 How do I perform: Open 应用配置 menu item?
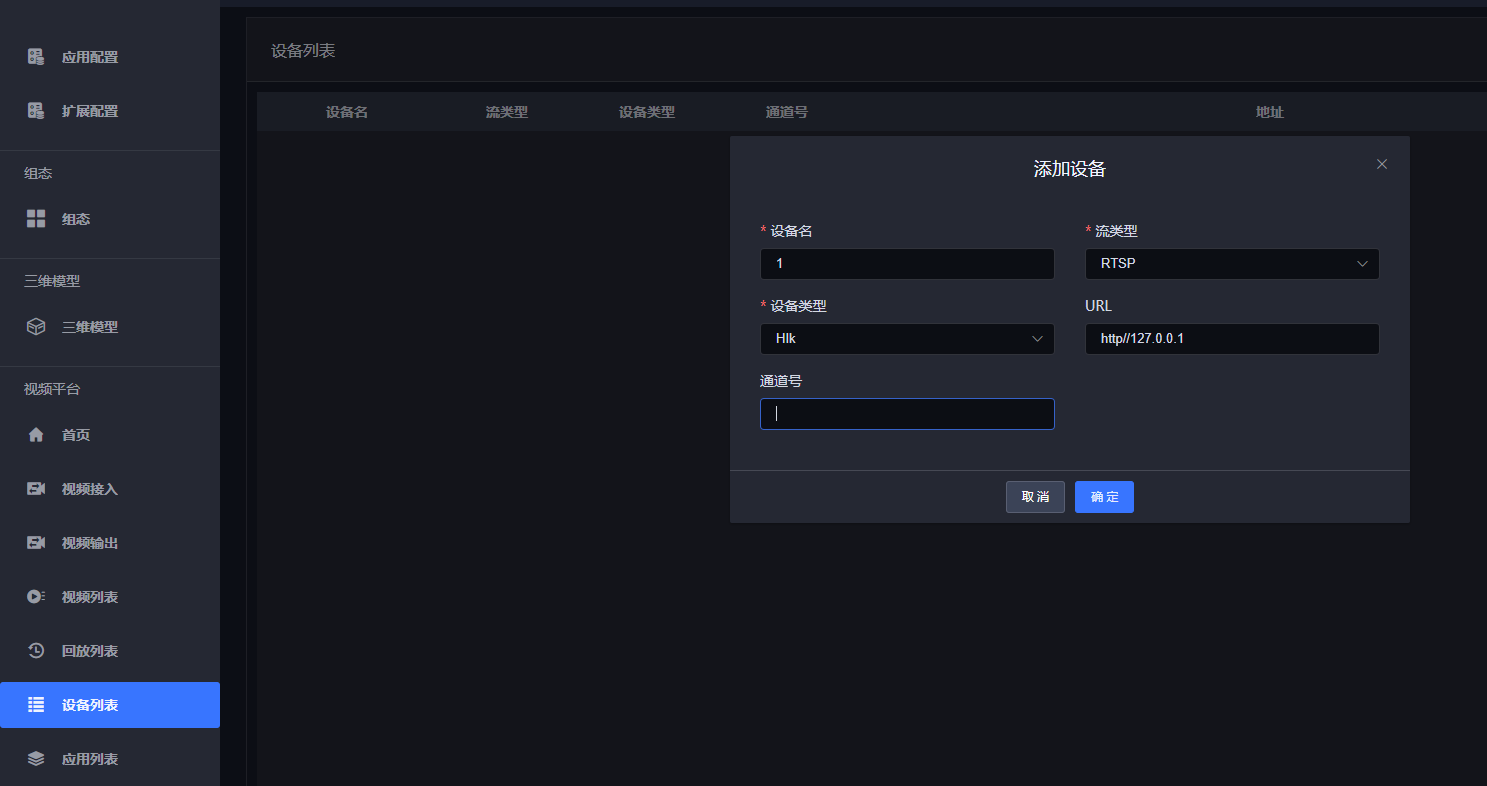tap(110, 57)
